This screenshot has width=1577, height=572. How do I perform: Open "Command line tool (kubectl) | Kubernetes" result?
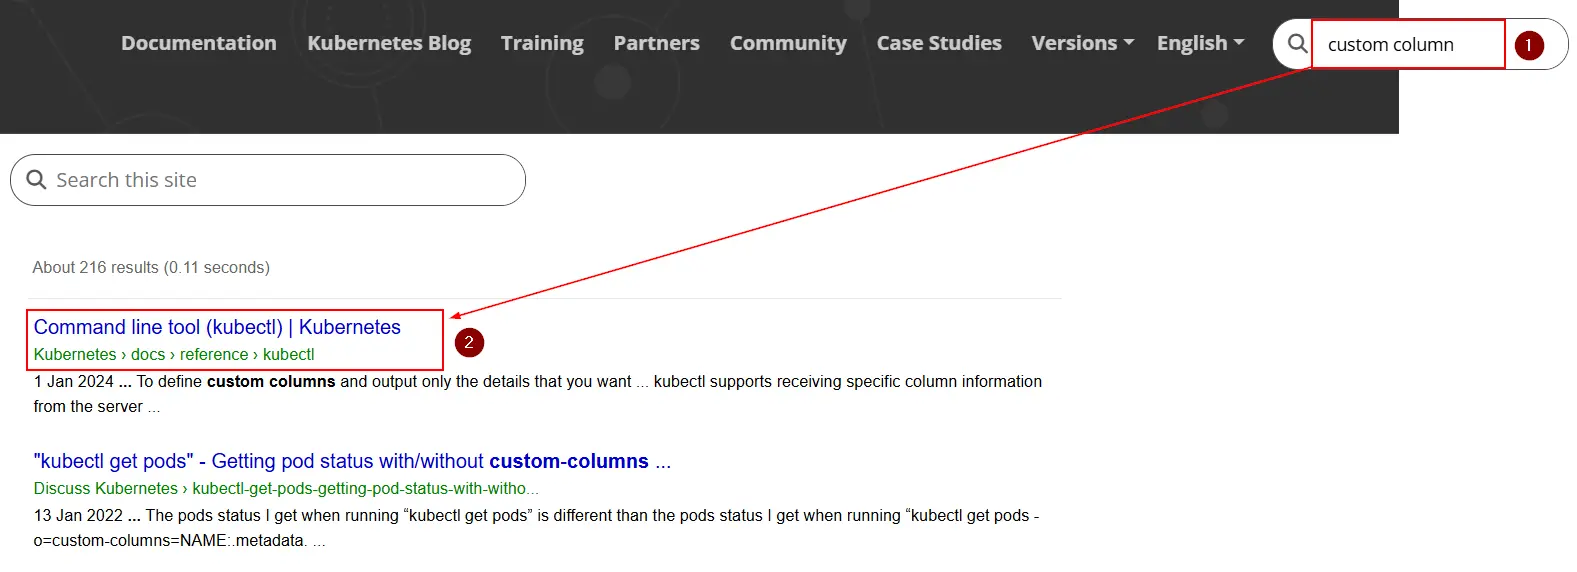point(217,327)
